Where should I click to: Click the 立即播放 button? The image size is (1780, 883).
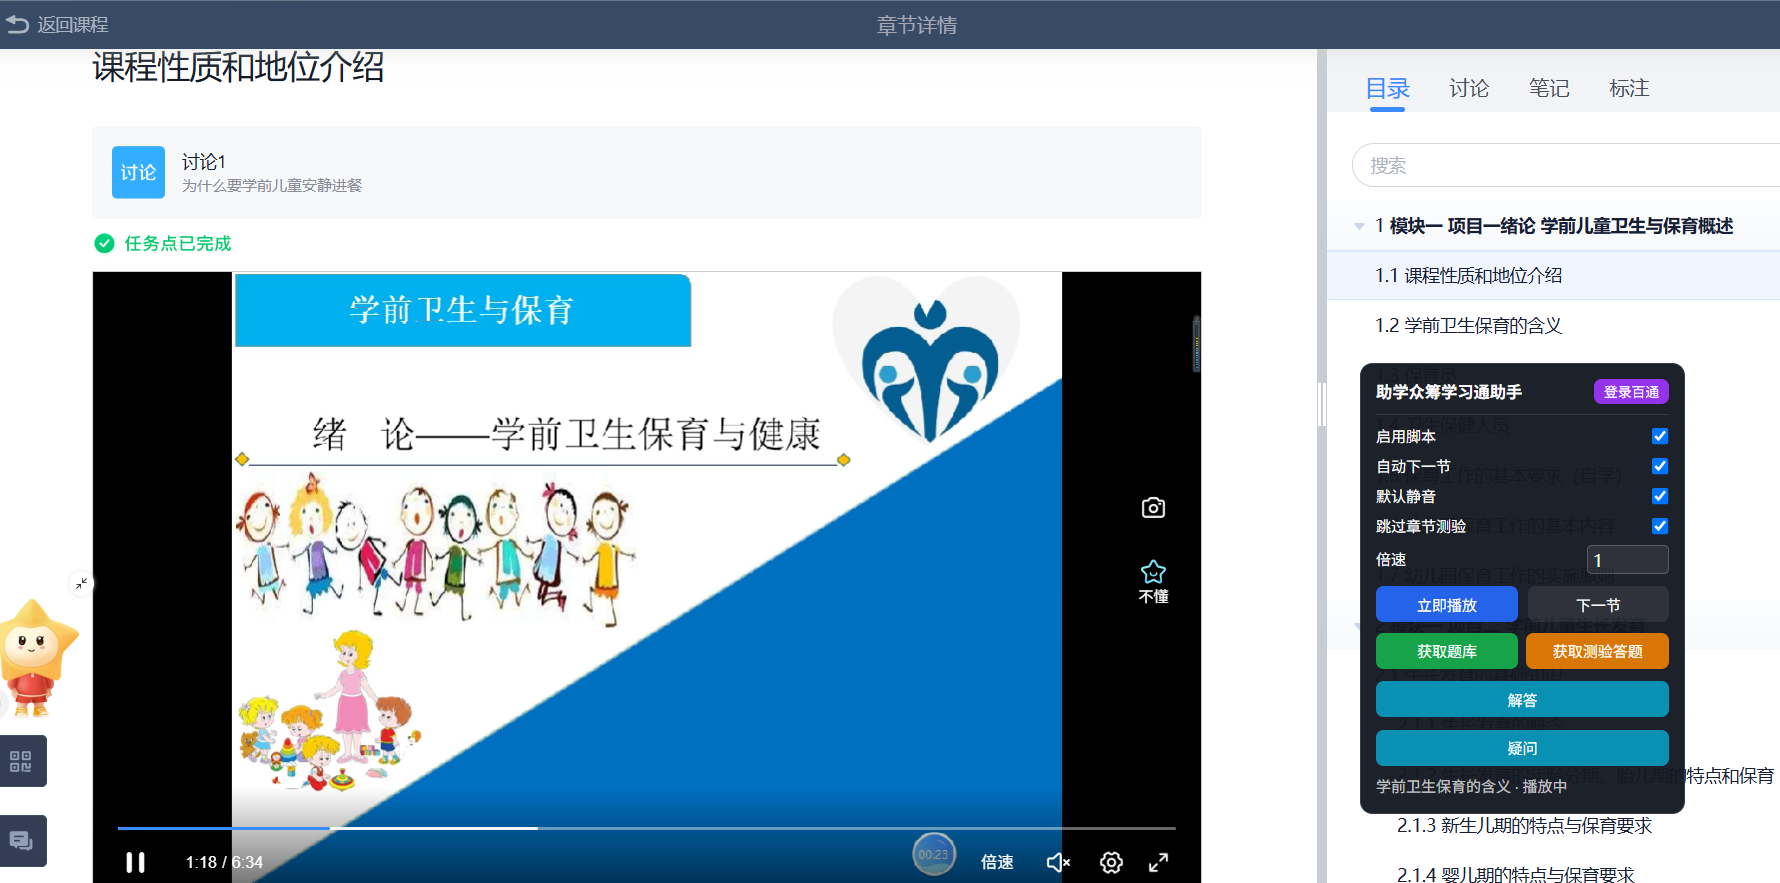1447,605
